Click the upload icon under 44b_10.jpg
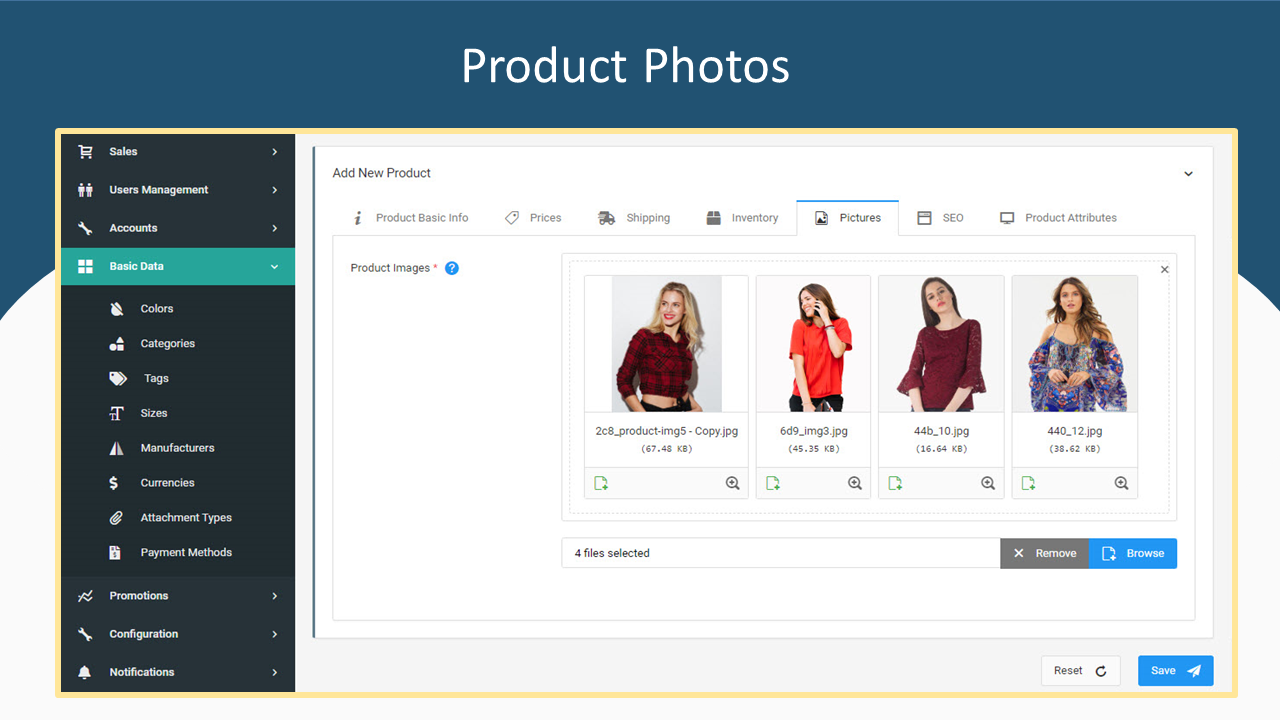The image size is (1280, 720). click(x=895, y=483)
